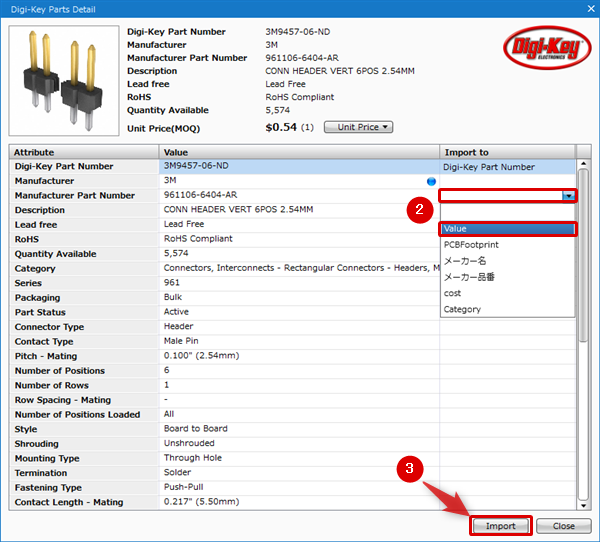This screenshot has height=542, width=600.
Task: Click the scrollbar up arrow
Action: click(x=584, y=164)
